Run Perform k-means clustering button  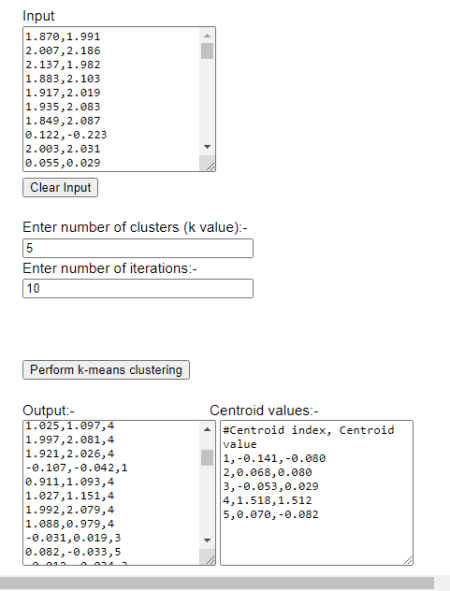pos(106,370)
